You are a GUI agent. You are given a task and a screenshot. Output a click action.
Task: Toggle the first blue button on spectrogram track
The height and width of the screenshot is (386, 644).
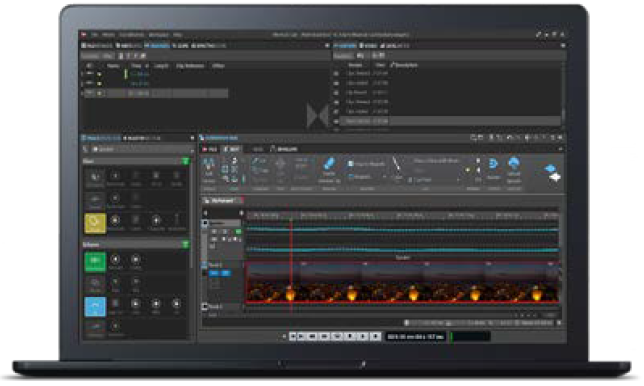click(x=214, y=273)
